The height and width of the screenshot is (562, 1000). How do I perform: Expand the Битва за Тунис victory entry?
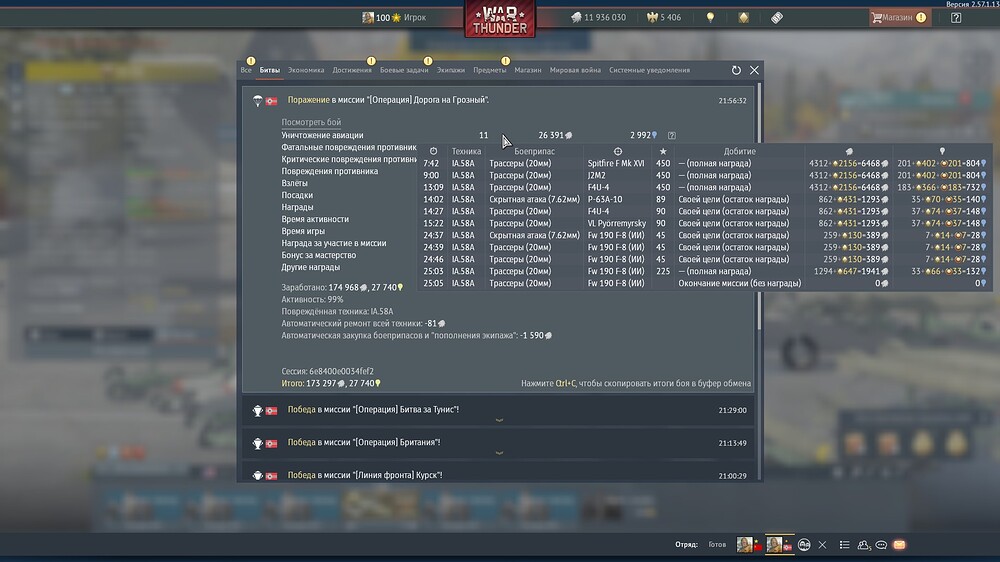click(499, 410)
